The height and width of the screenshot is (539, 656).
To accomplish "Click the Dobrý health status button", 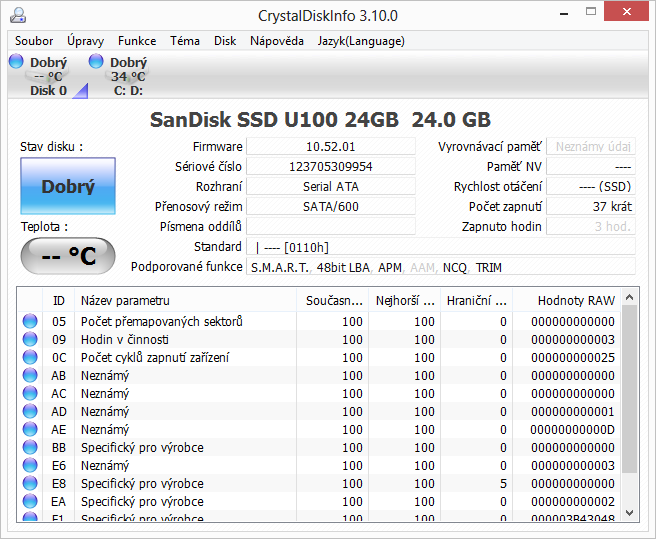I will tap(68, 186).
